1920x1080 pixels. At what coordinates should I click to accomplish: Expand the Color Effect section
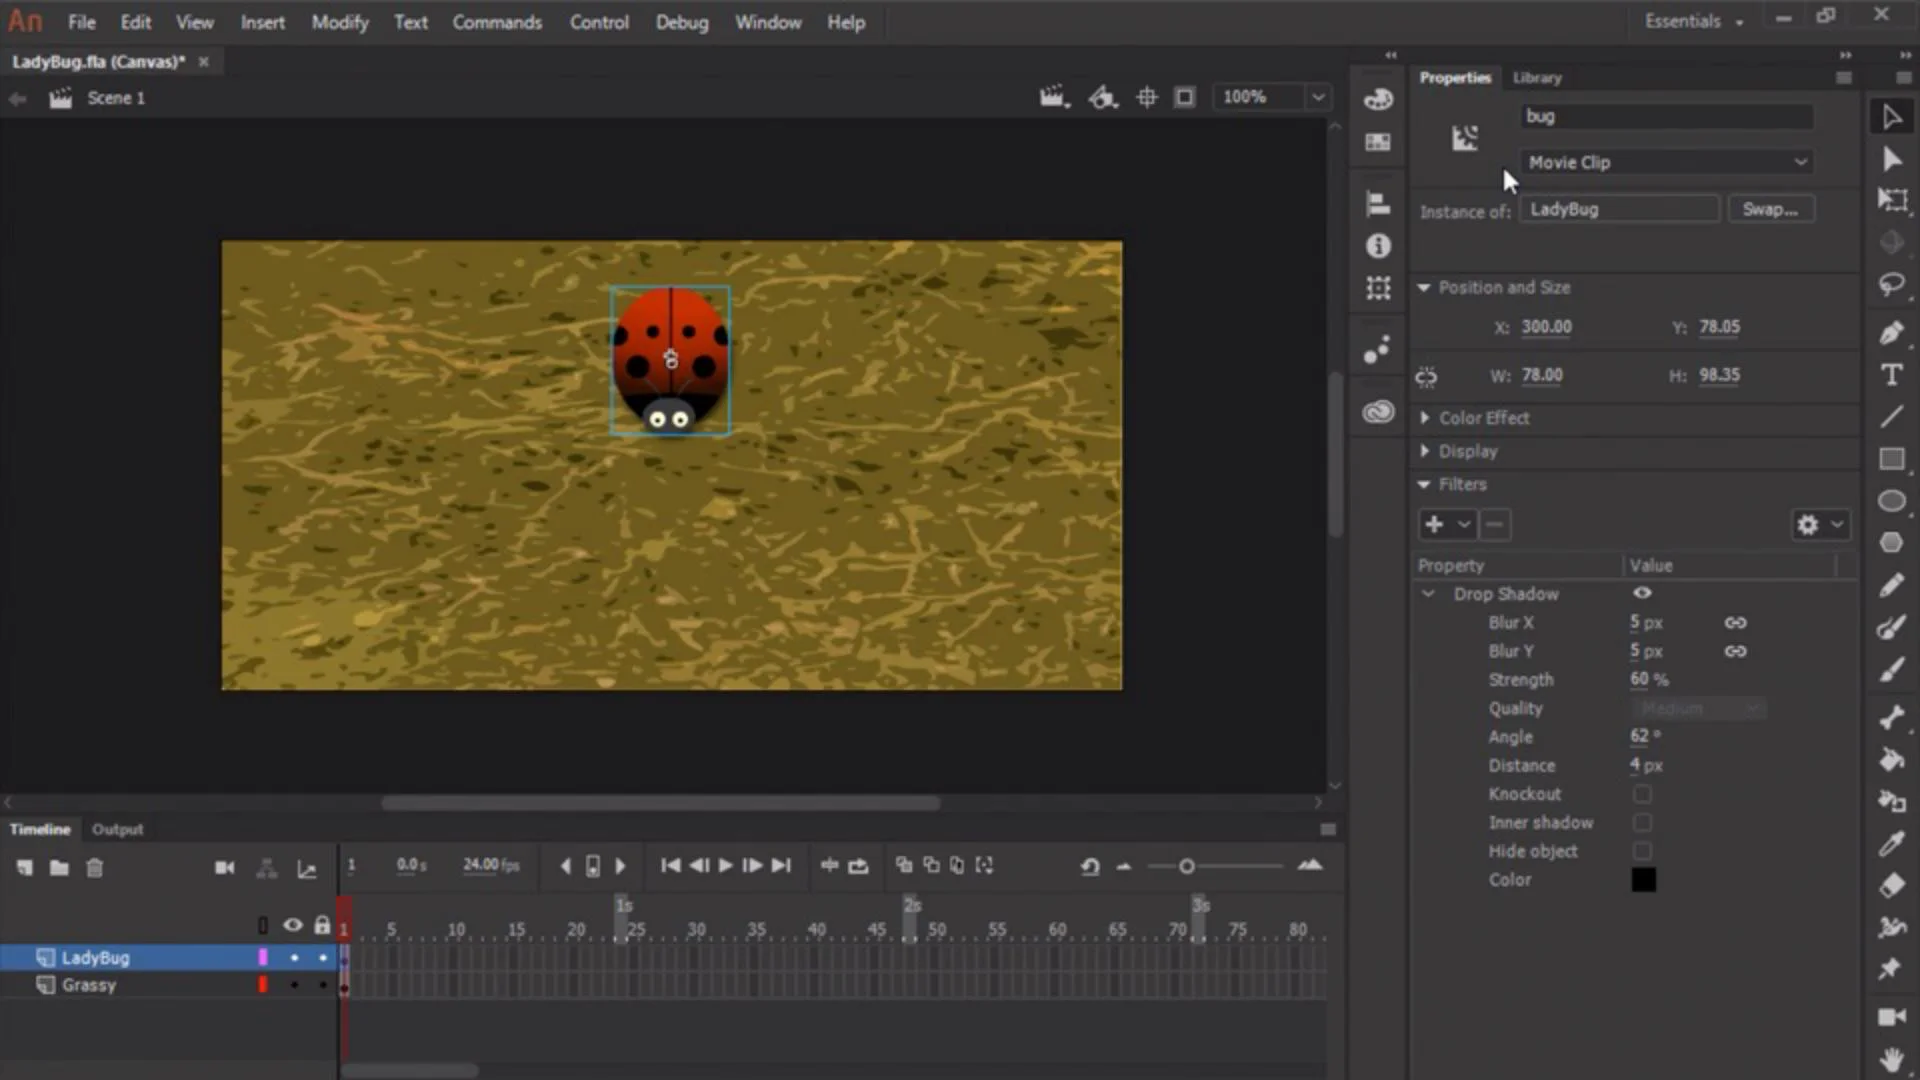(1424, 418)
